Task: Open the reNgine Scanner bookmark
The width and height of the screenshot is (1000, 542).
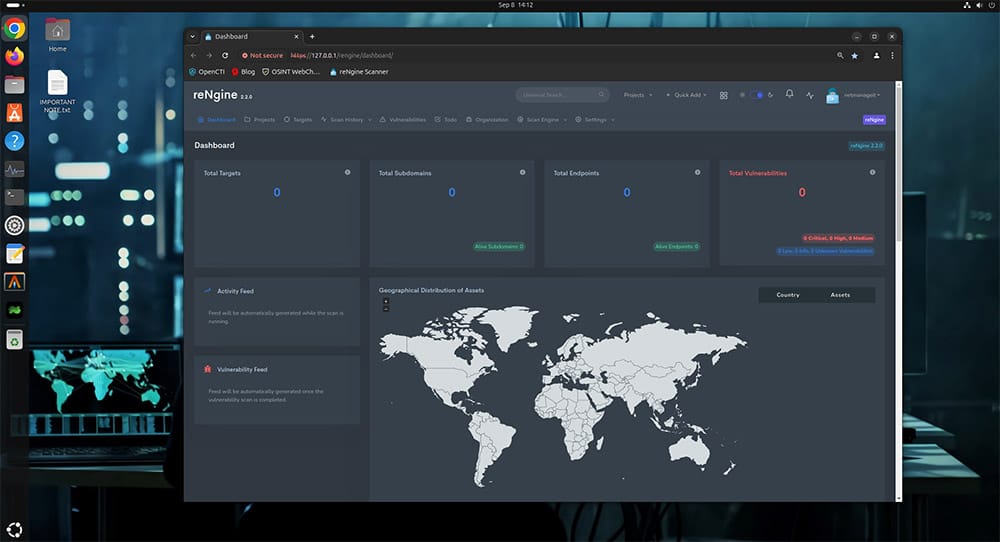Action: tap(357, 72)
